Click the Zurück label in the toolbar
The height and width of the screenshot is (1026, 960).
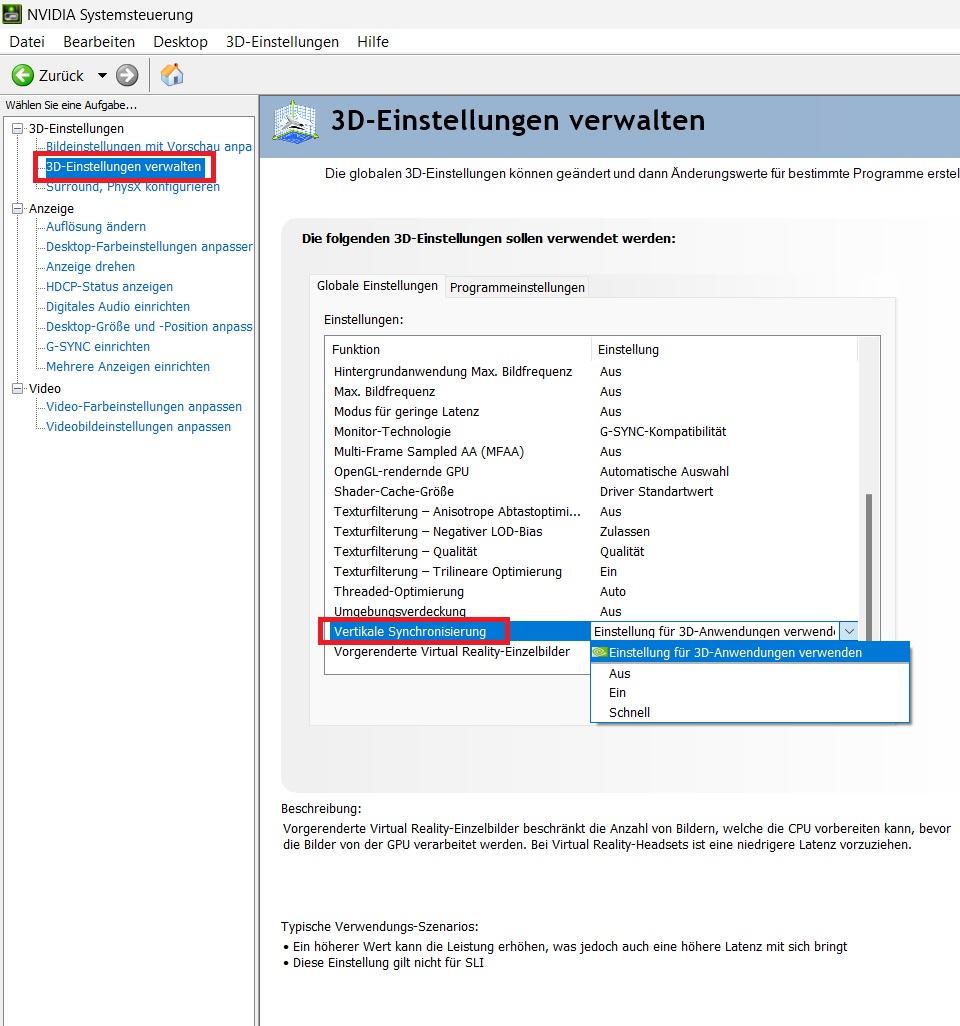tap(62, 75)
